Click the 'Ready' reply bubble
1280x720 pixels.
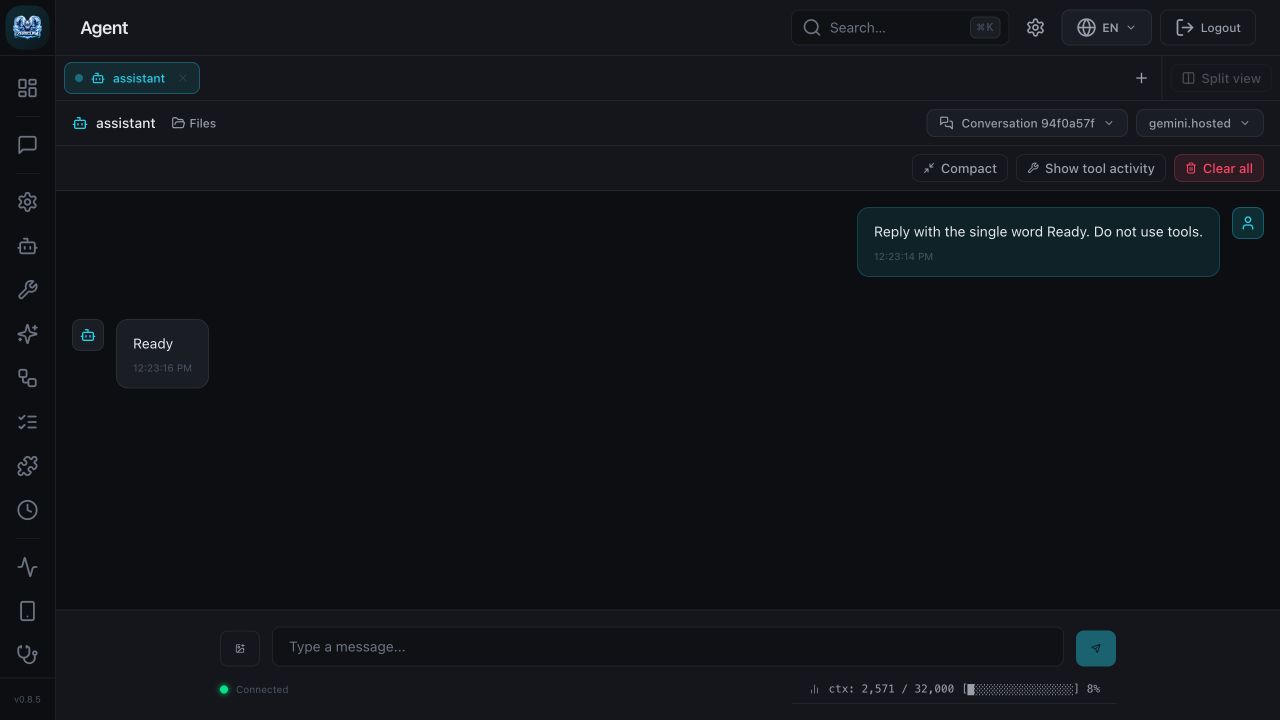pos(162,353)
